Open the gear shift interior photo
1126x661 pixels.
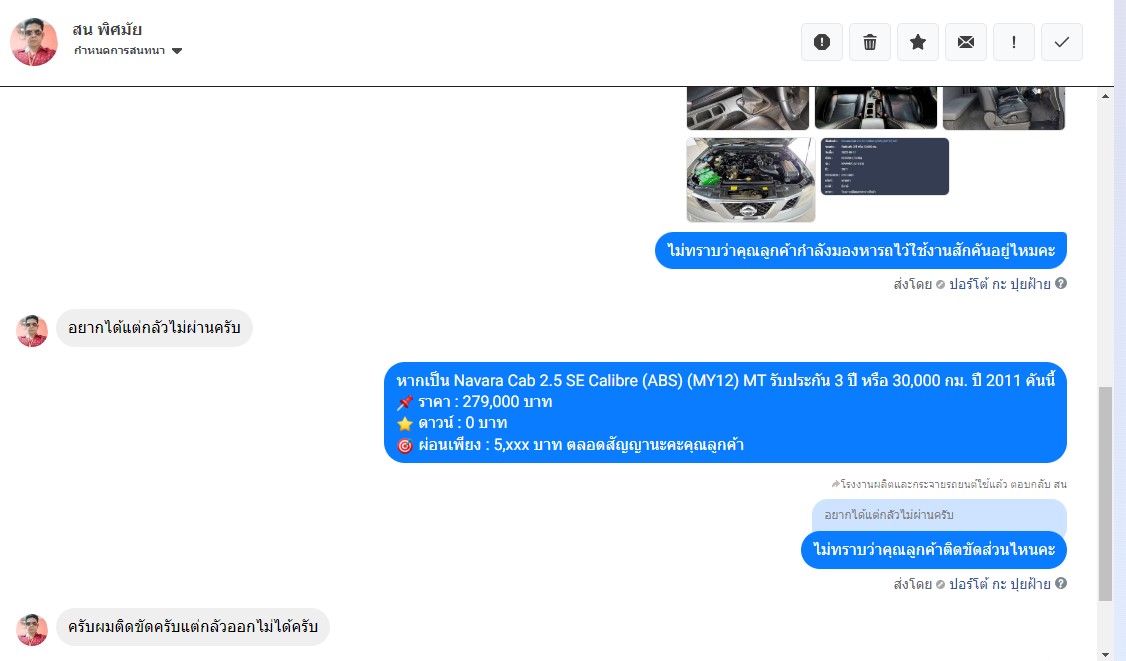pos(748,108)
